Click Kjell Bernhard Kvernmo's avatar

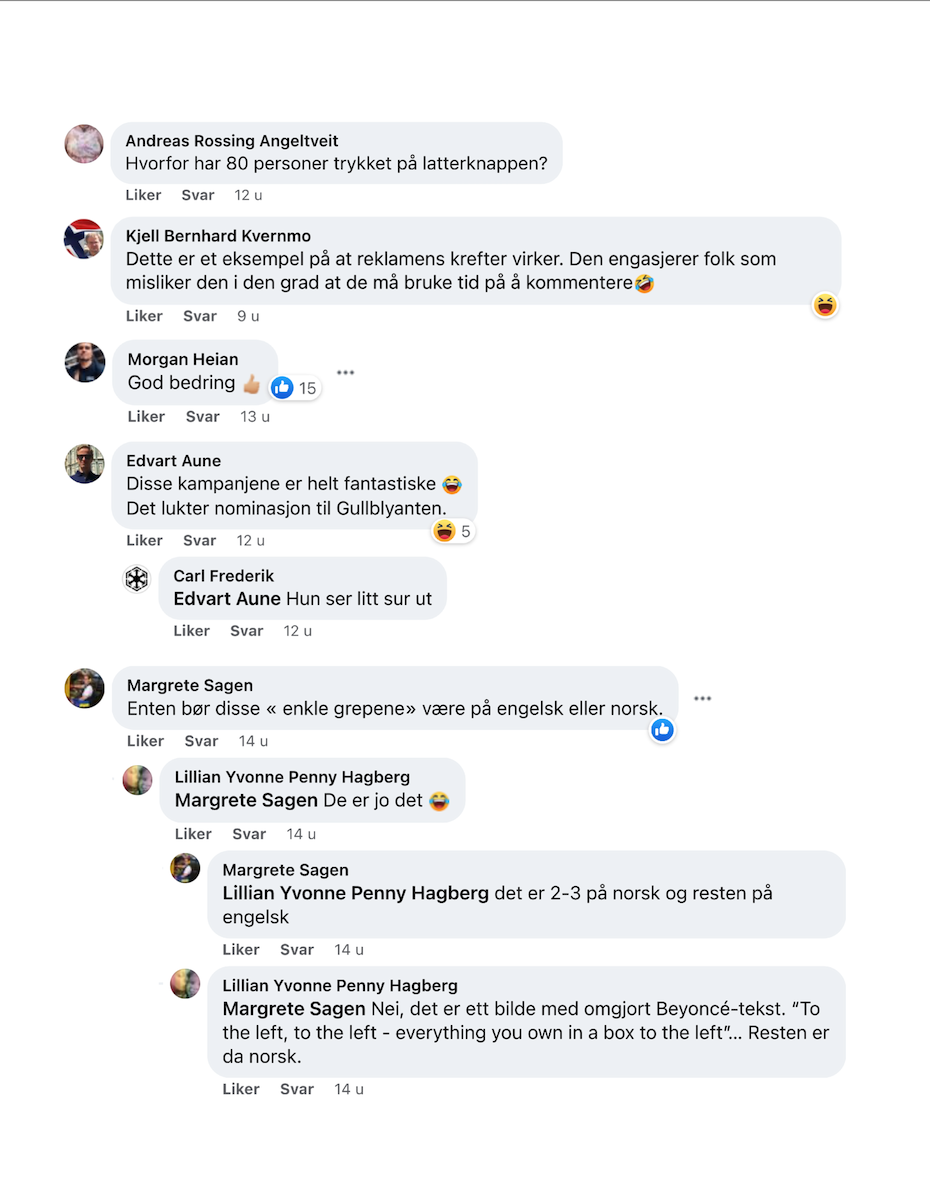coord(84,239)
